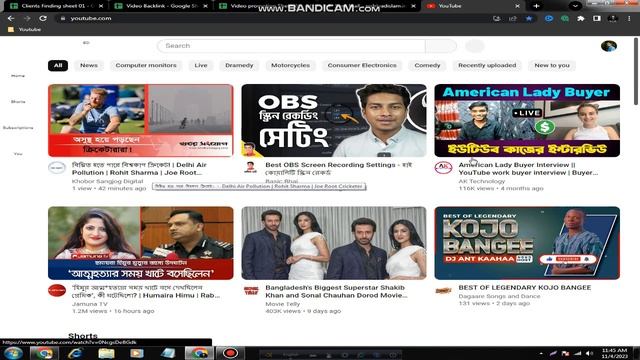Image resolution: width=640 pixels, height=360 pixels.
Task: Open the Extensions puzzle icon
Action: 581,18
